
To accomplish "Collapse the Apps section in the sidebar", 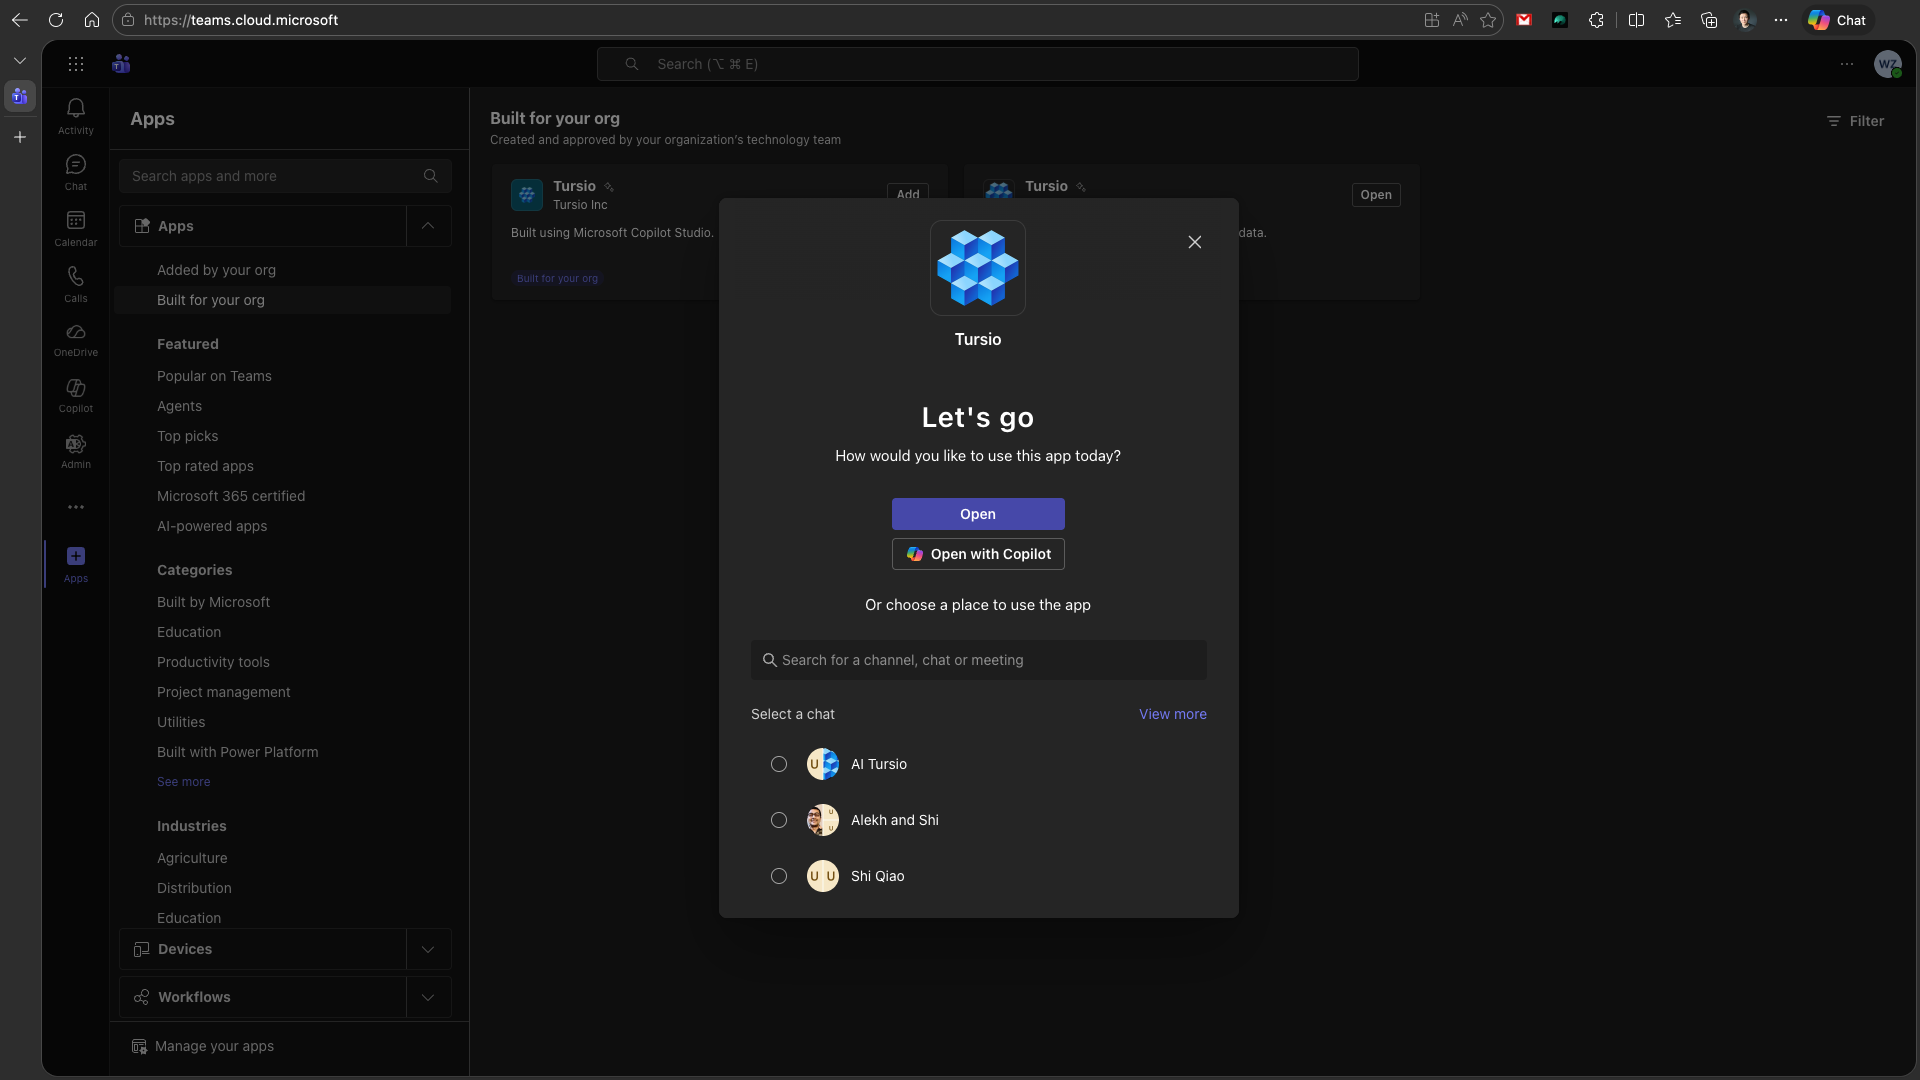I will (x=428, y=226).
